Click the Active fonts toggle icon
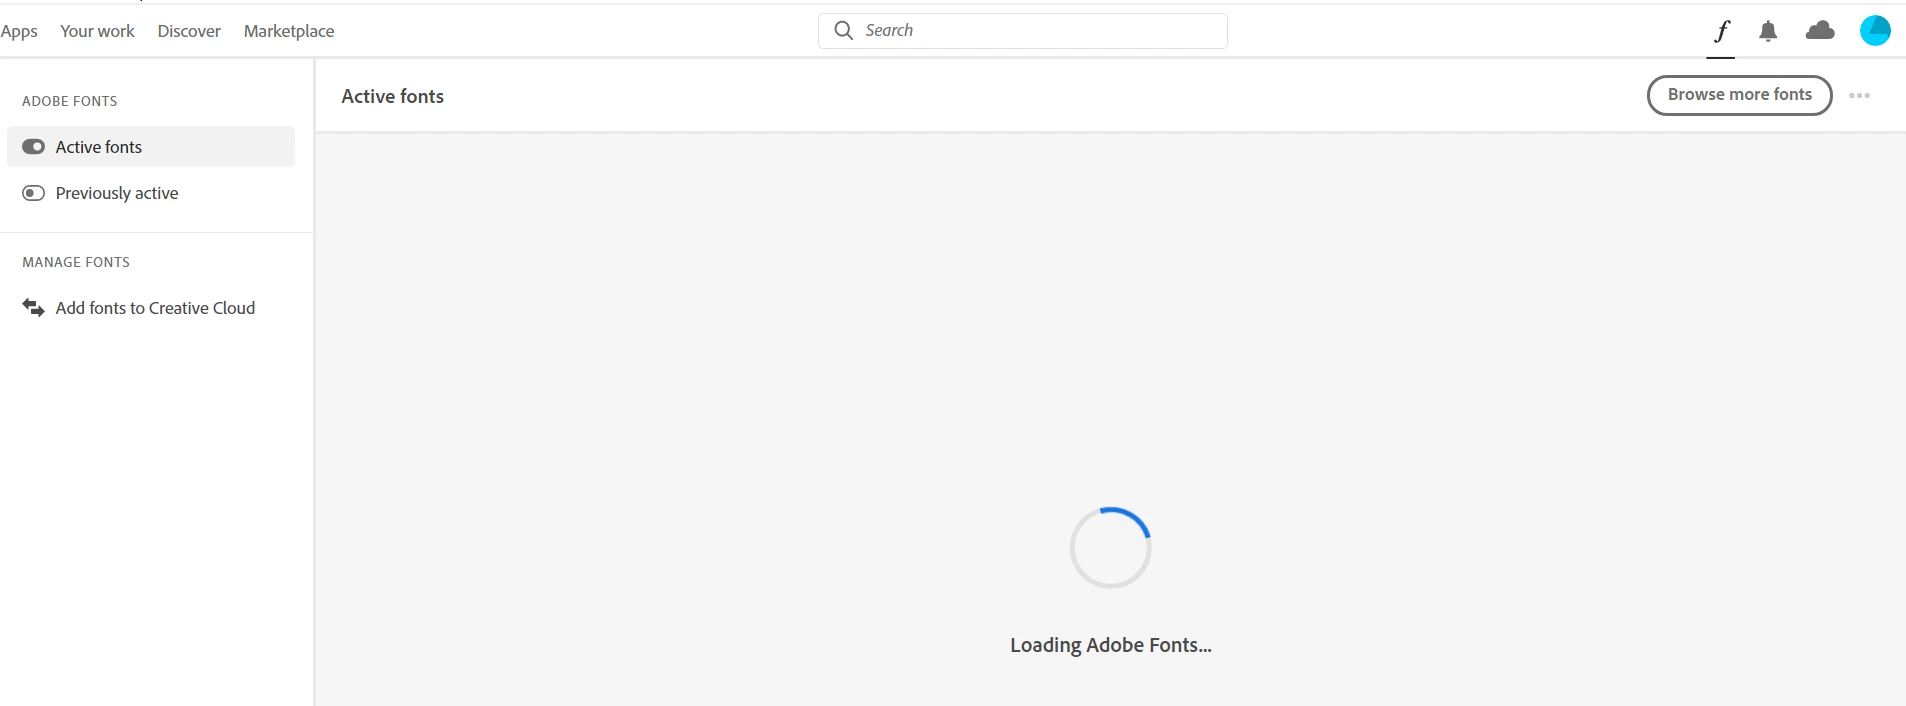 tap(33, 147)
